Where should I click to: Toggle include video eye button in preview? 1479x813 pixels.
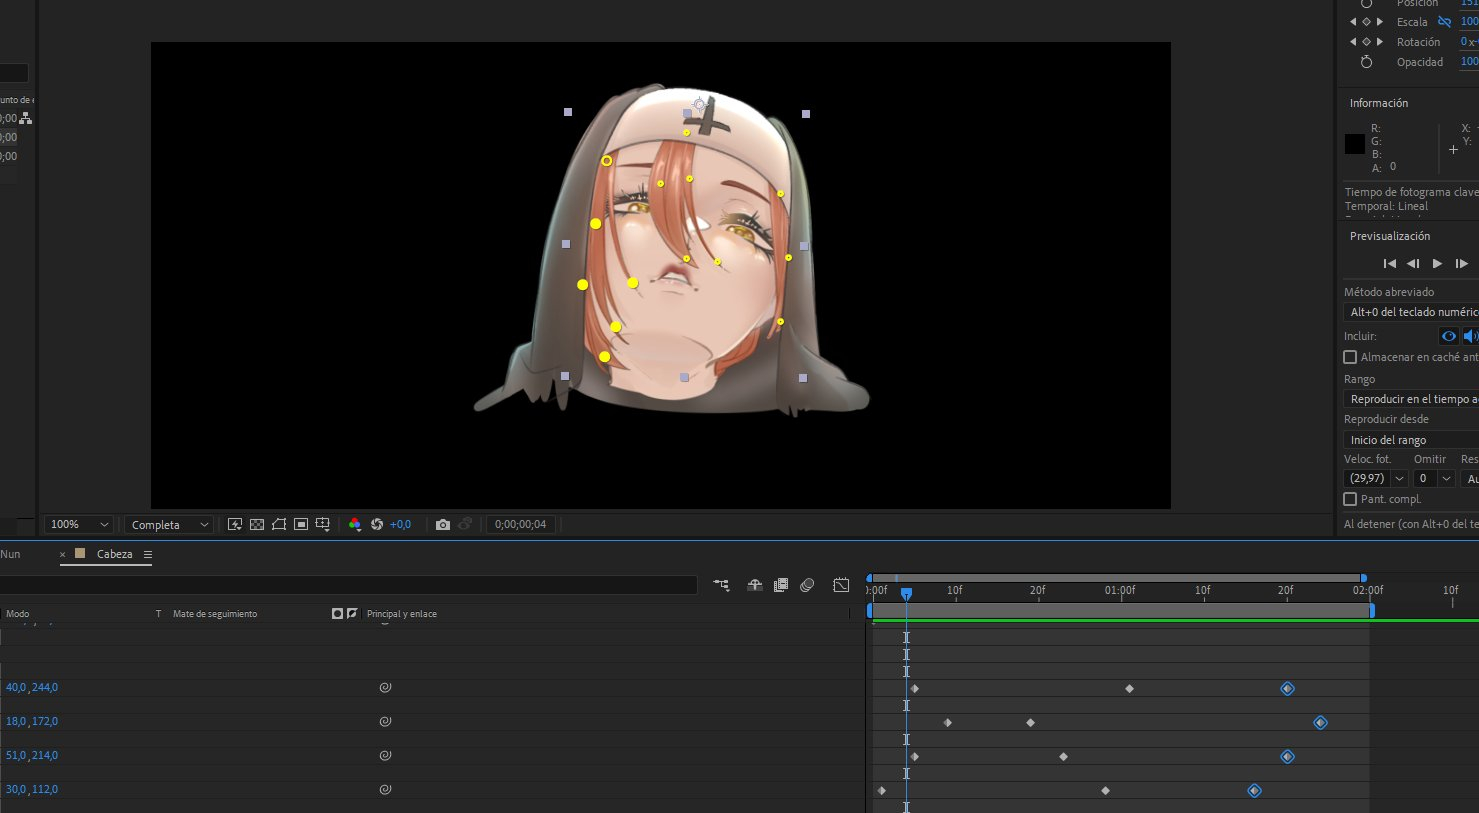(1448, 336)
